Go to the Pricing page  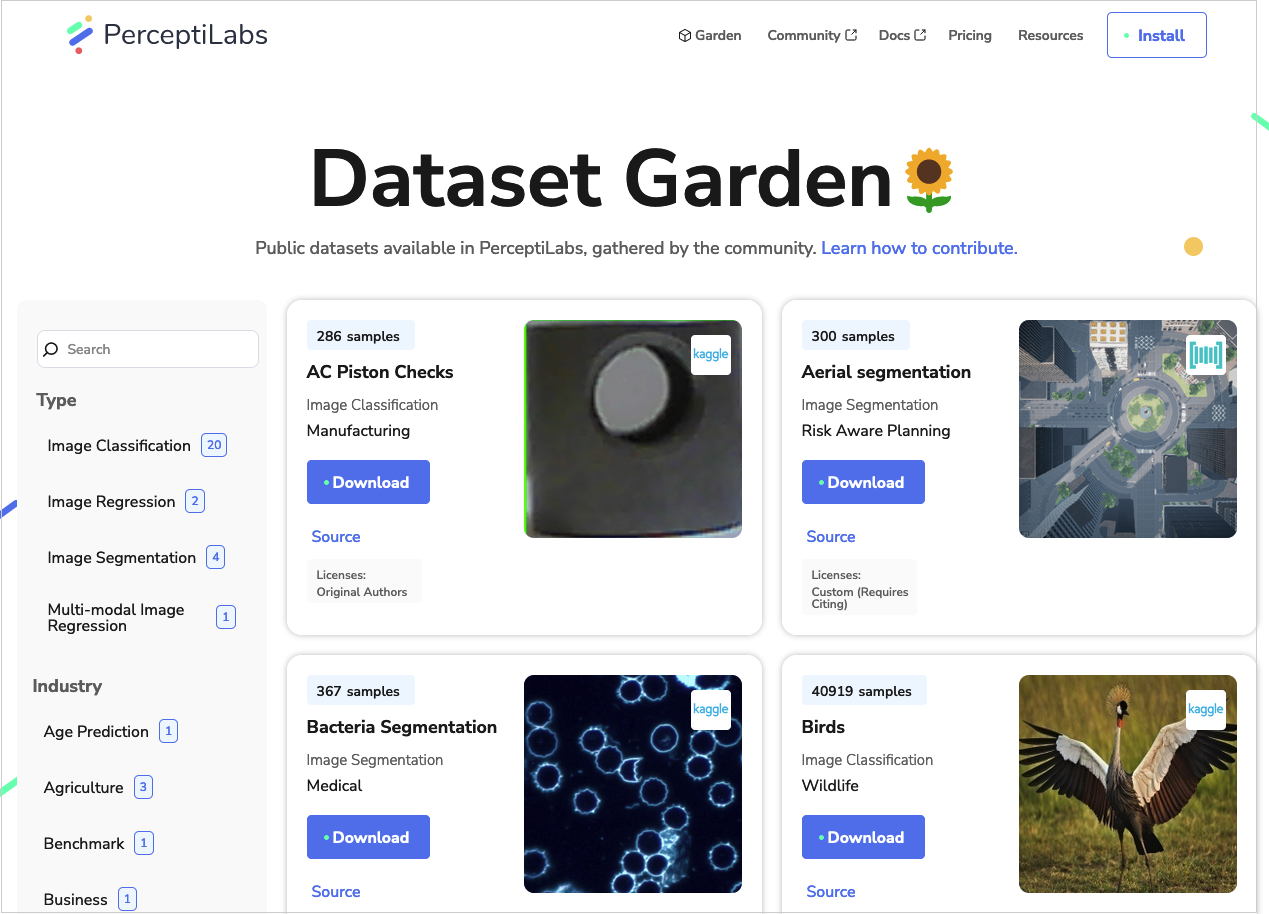tap(970, 35)
